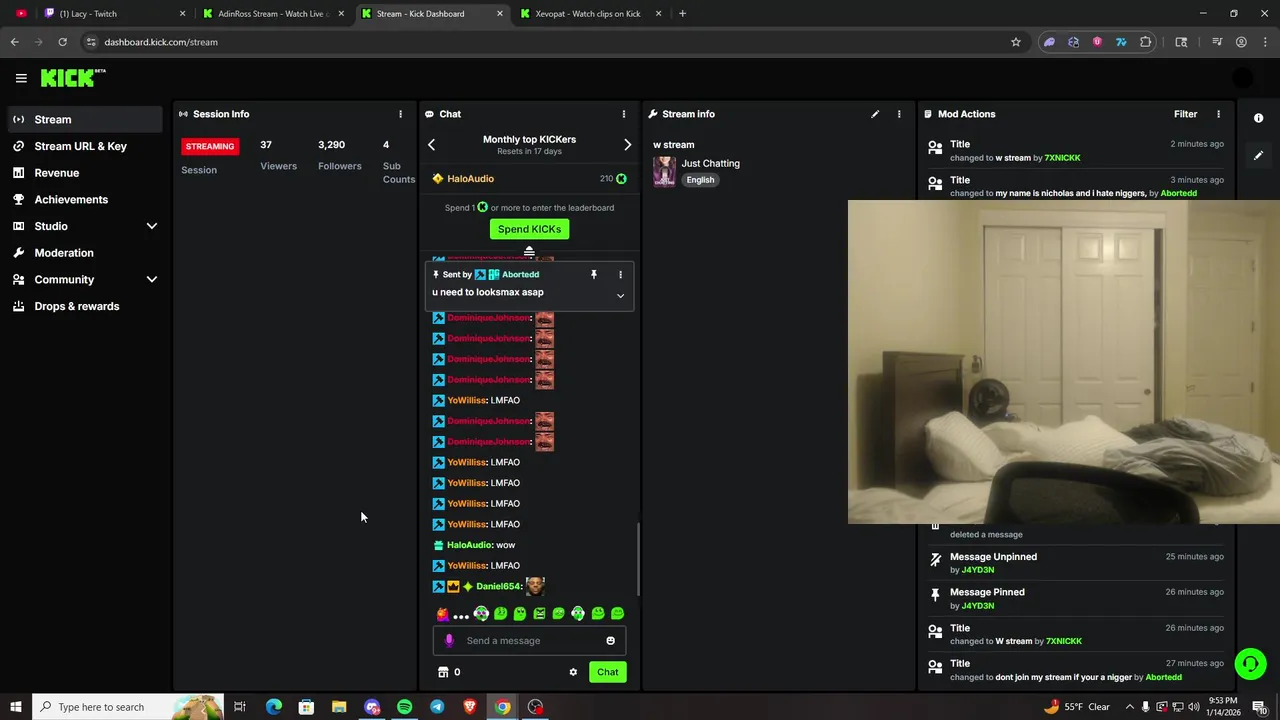Open pinned message three-dot options

tap(620, 274)
